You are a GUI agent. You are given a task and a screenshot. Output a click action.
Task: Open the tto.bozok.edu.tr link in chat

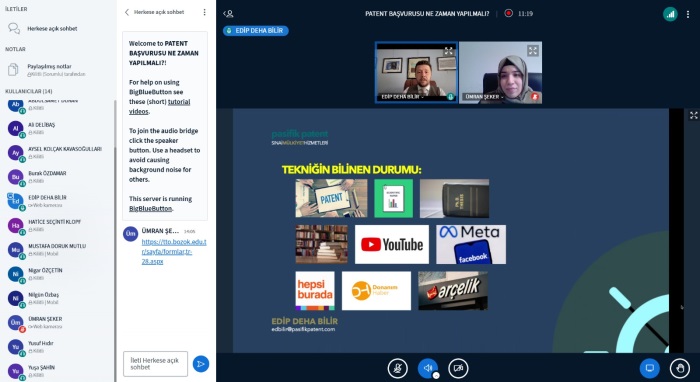click(x=174, y=252)
